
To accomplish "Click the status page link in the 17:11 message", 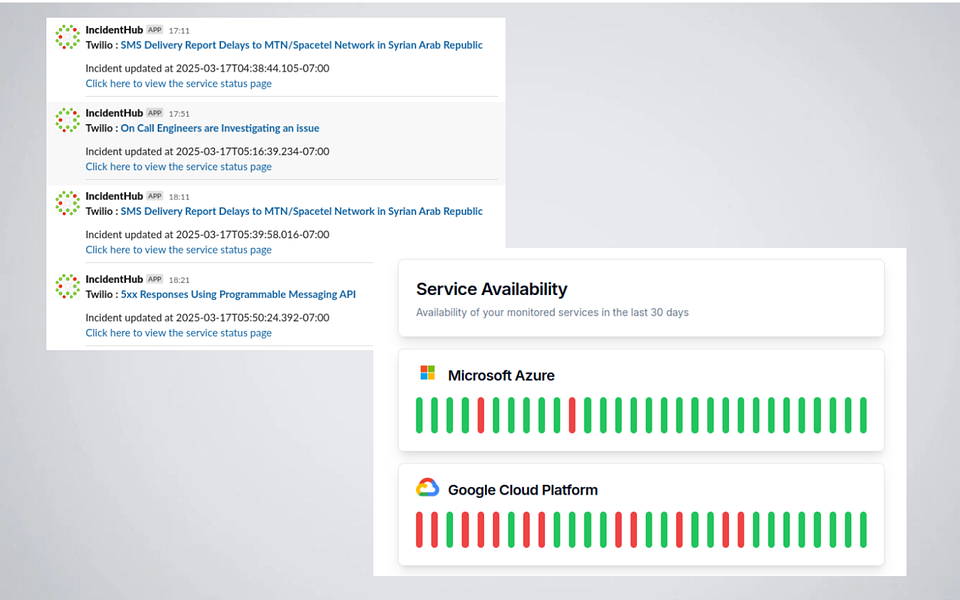I will pos(178,84).
